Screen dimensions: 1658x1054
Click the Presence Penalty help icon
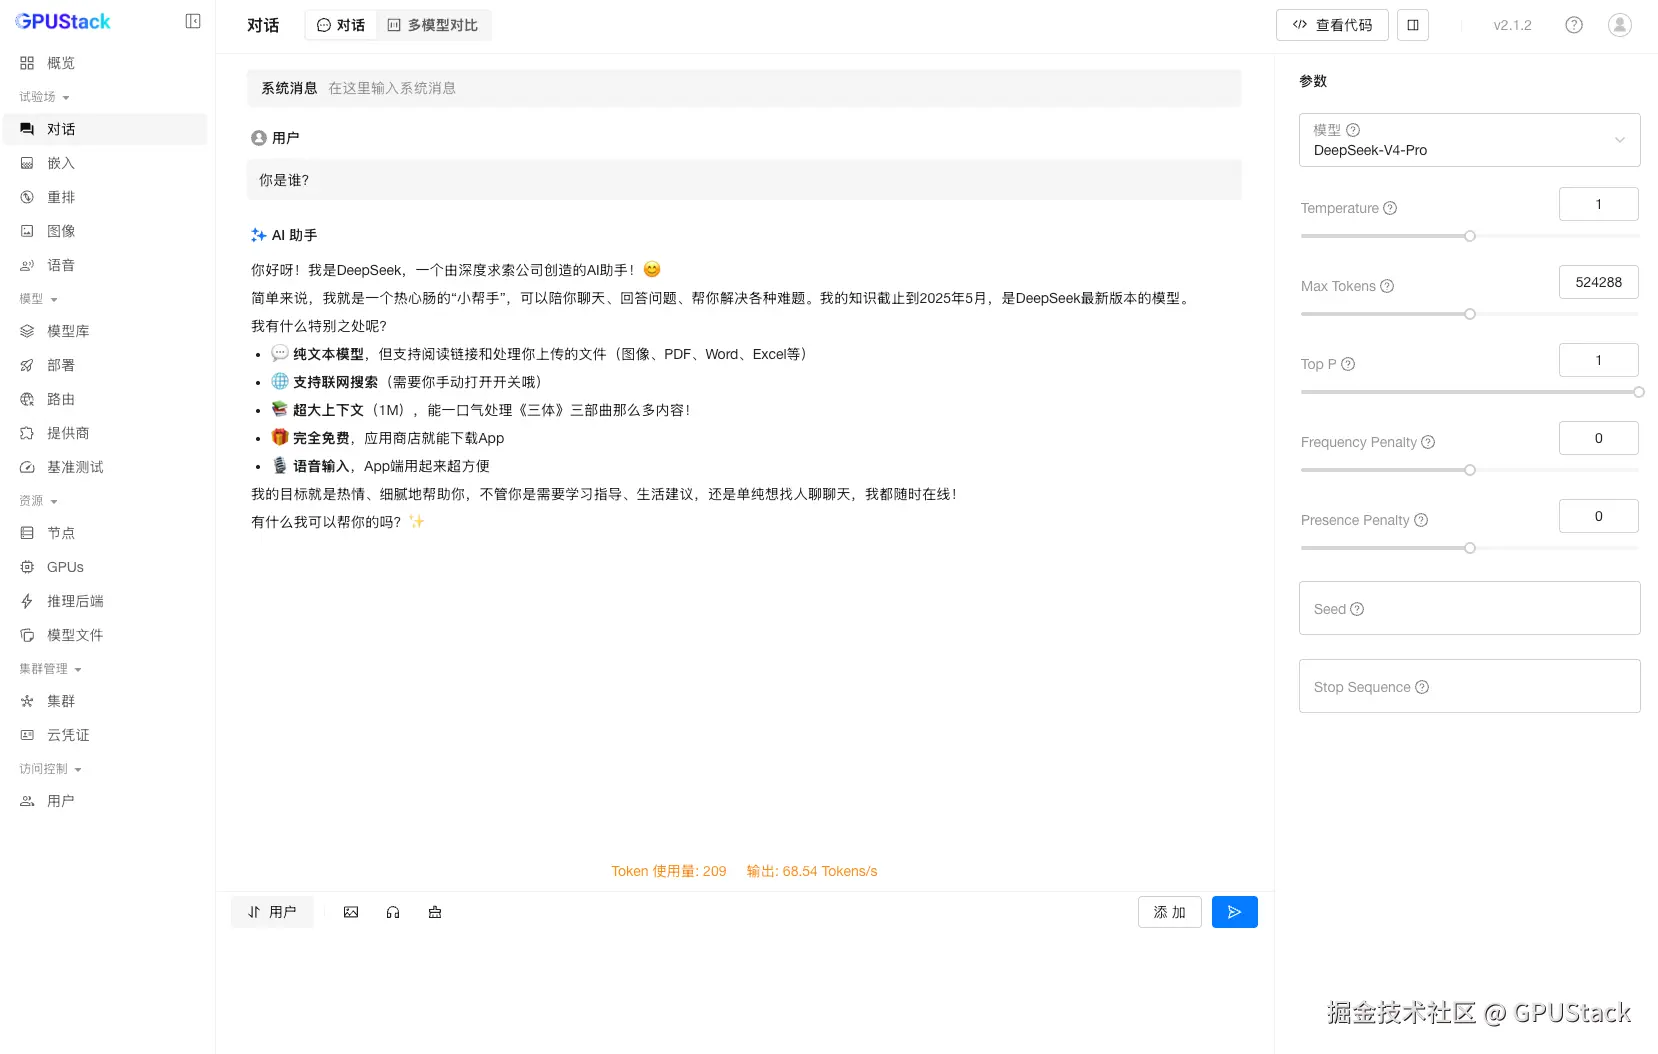point(1421,520)
